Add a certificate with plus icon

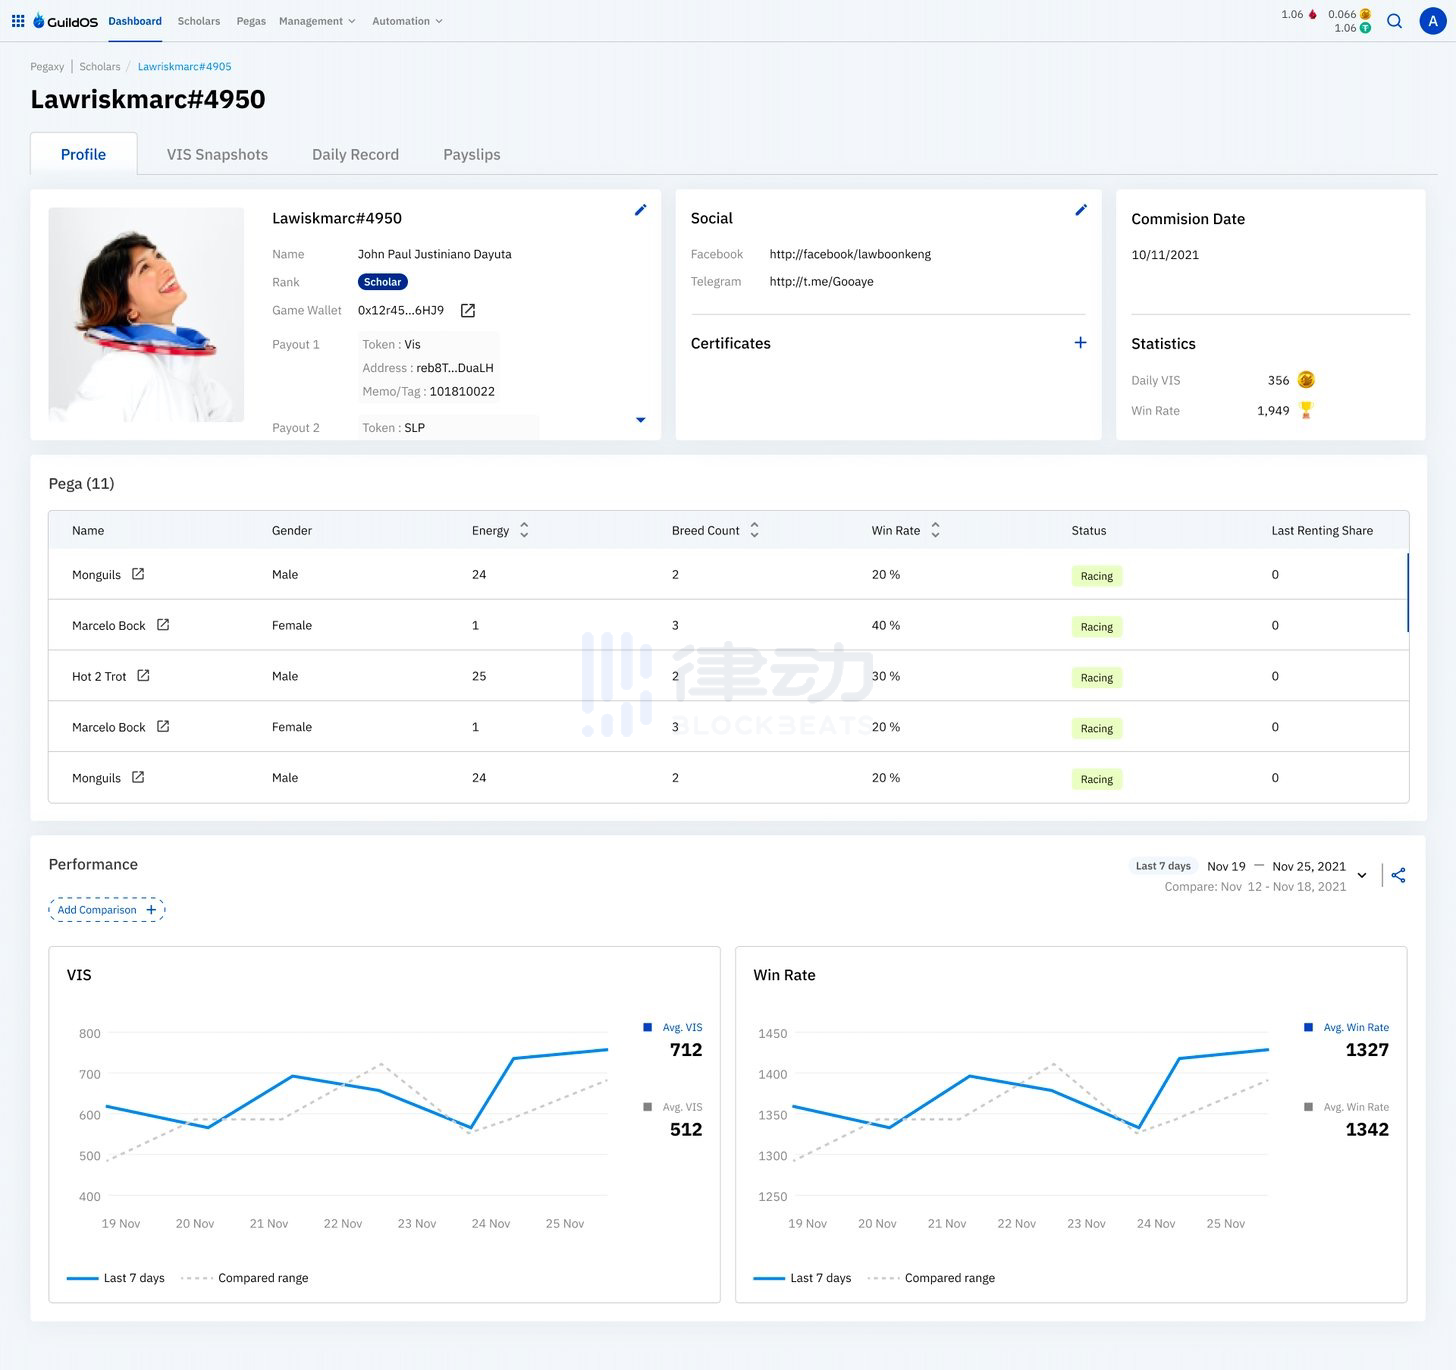point(1080,343)
